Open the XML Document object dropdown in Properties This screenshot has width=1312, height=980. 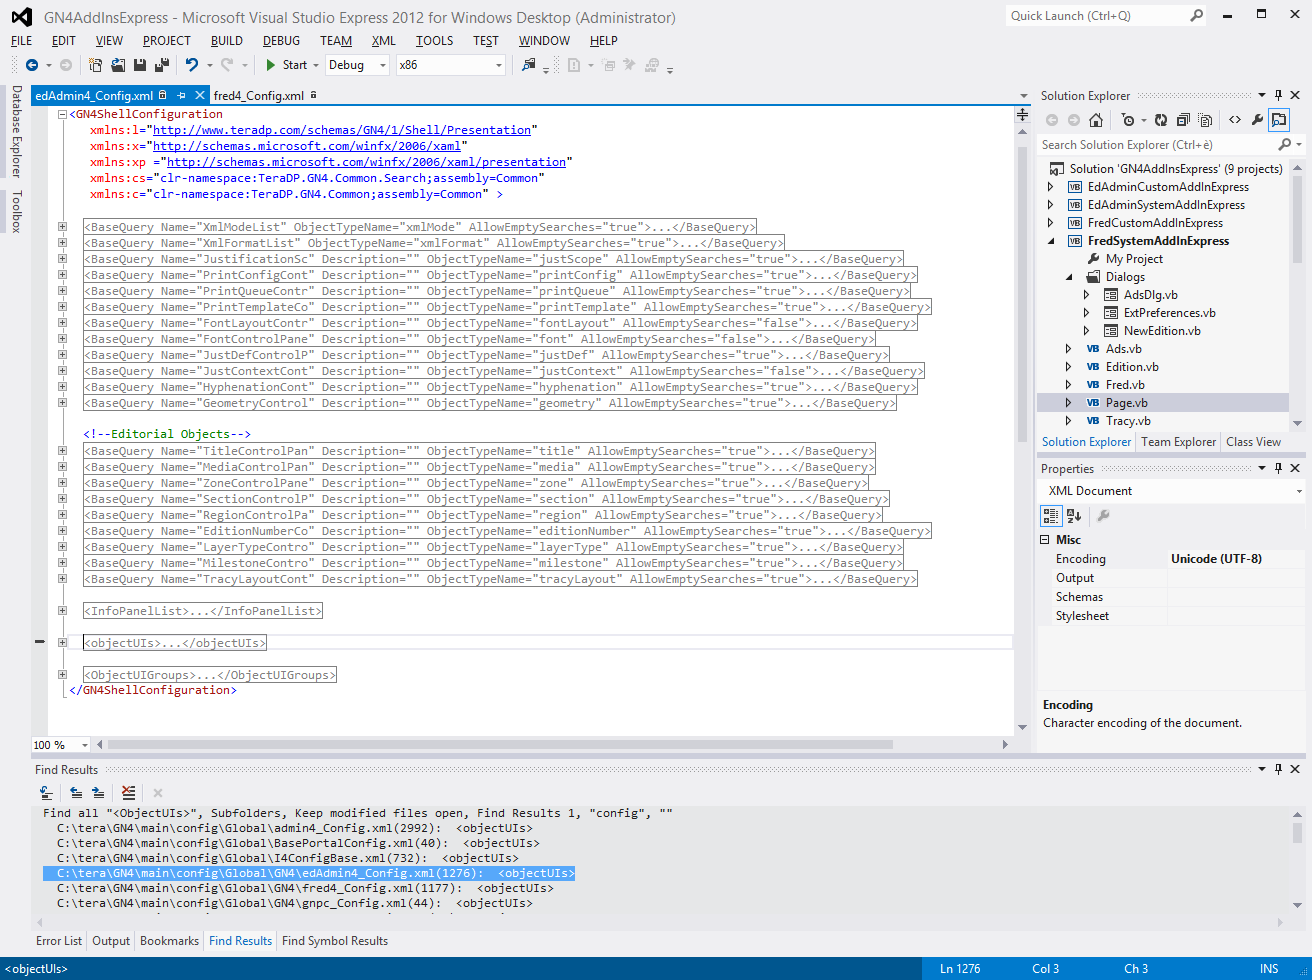tap(1299, 491)
